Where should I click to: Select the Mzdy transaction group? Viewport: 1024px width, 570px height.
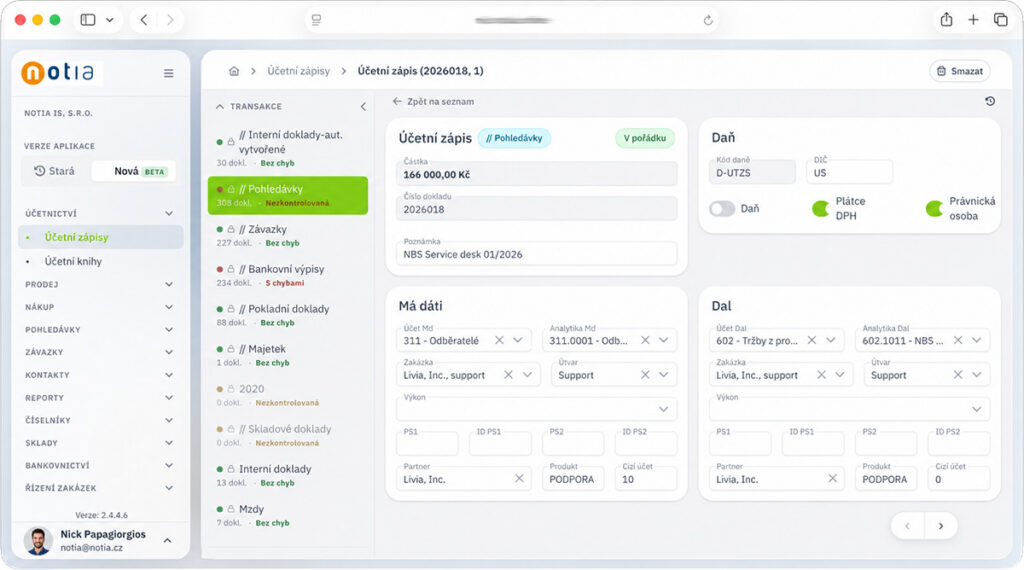pyautogui.click(x=287, y=515)
